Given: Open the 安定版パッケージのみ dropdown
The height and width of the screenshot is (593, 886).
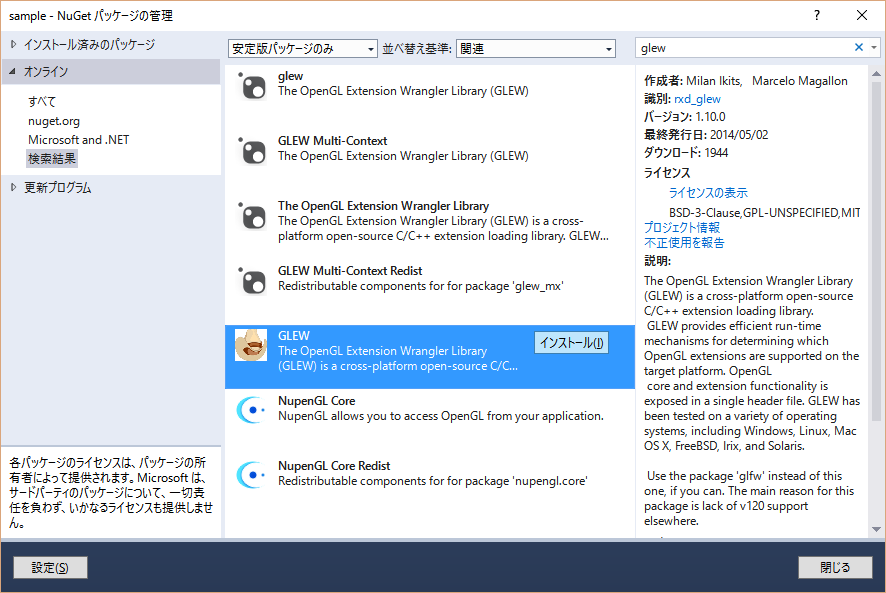Looking at the screenshot, I should 303,49.
